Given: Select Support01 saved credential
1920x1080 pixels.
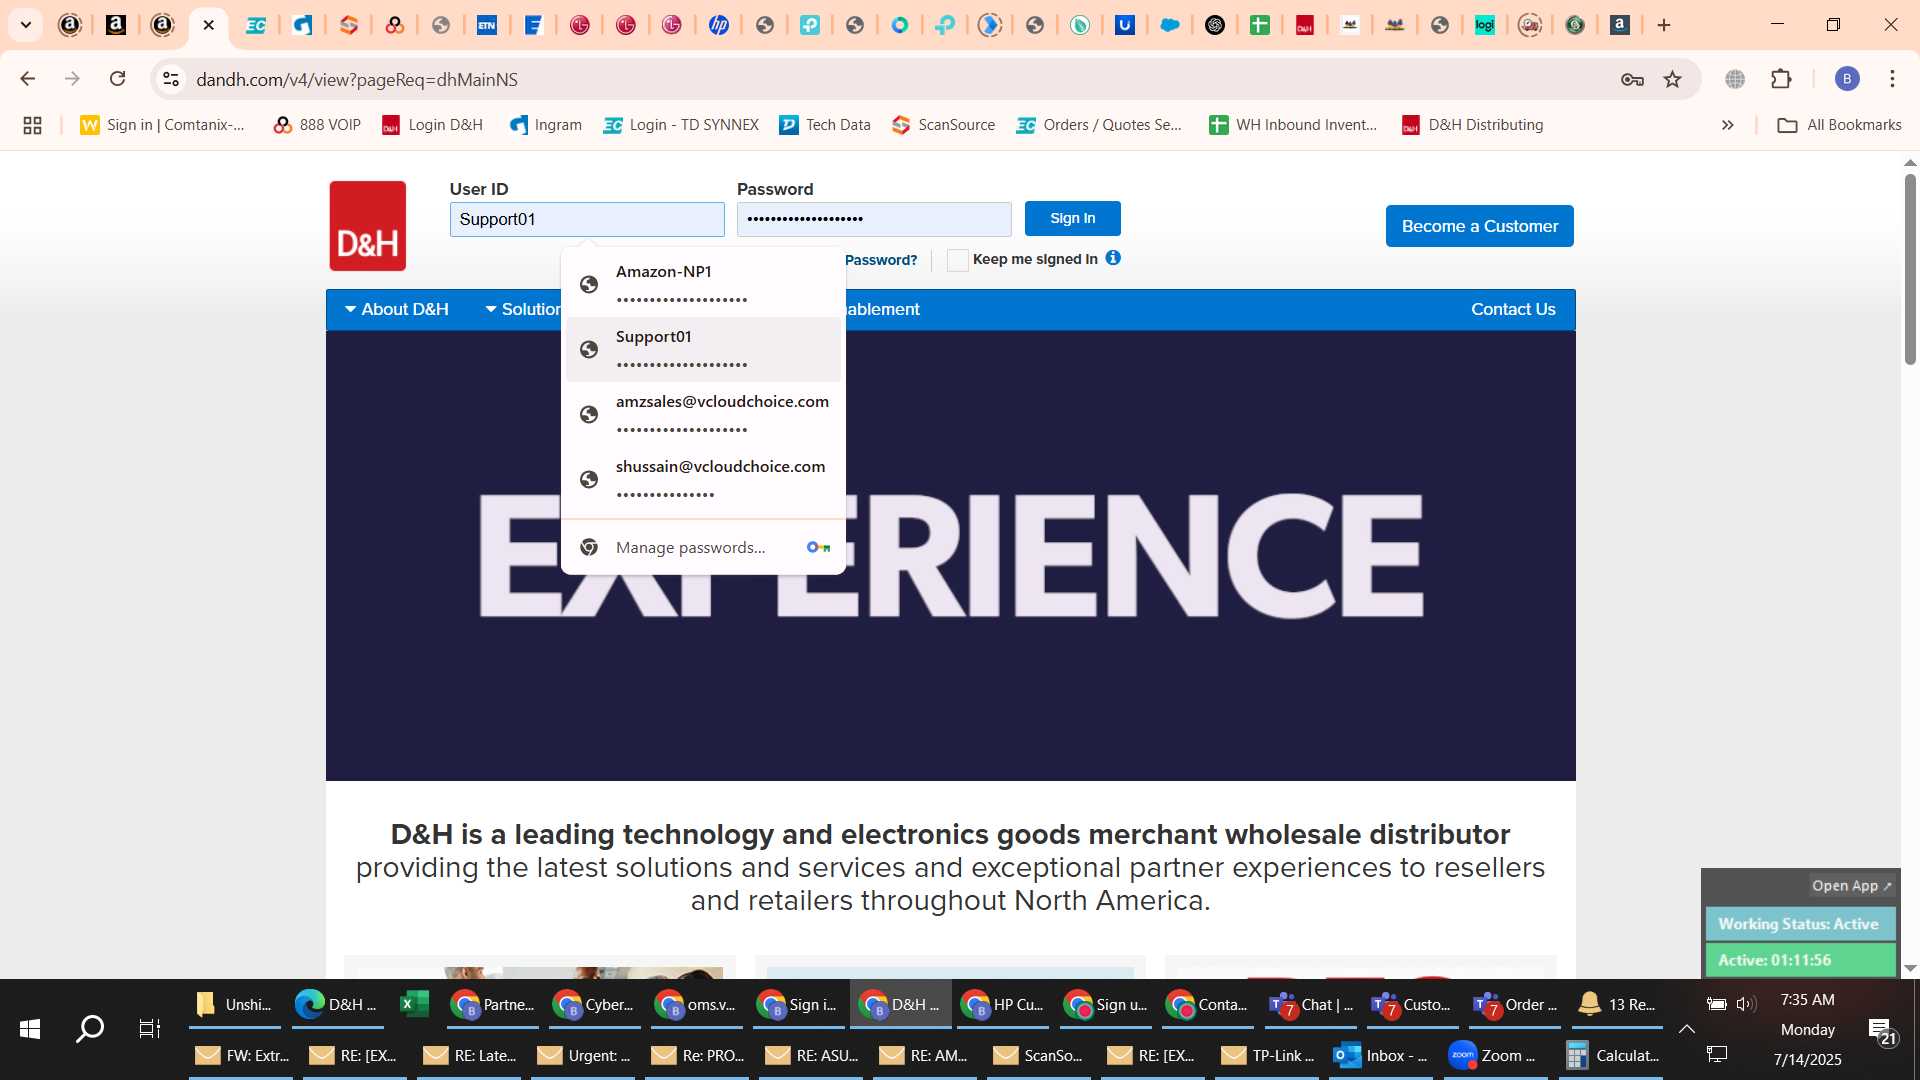Looking at the screenshot, I should click(x=703, y=350).
